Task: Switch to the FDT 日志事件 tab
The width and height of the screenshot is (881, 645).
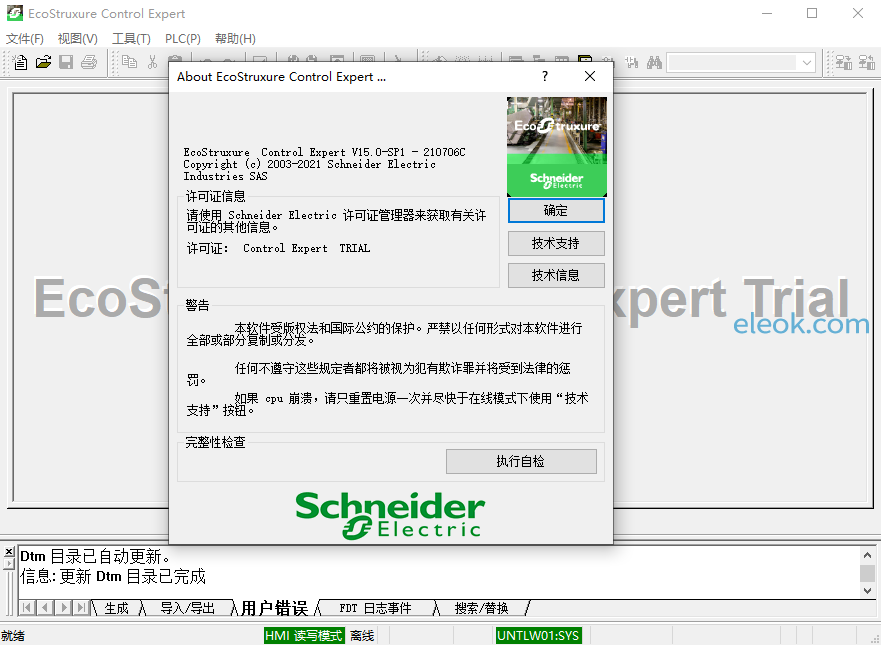Action: (x=375, y=608)
